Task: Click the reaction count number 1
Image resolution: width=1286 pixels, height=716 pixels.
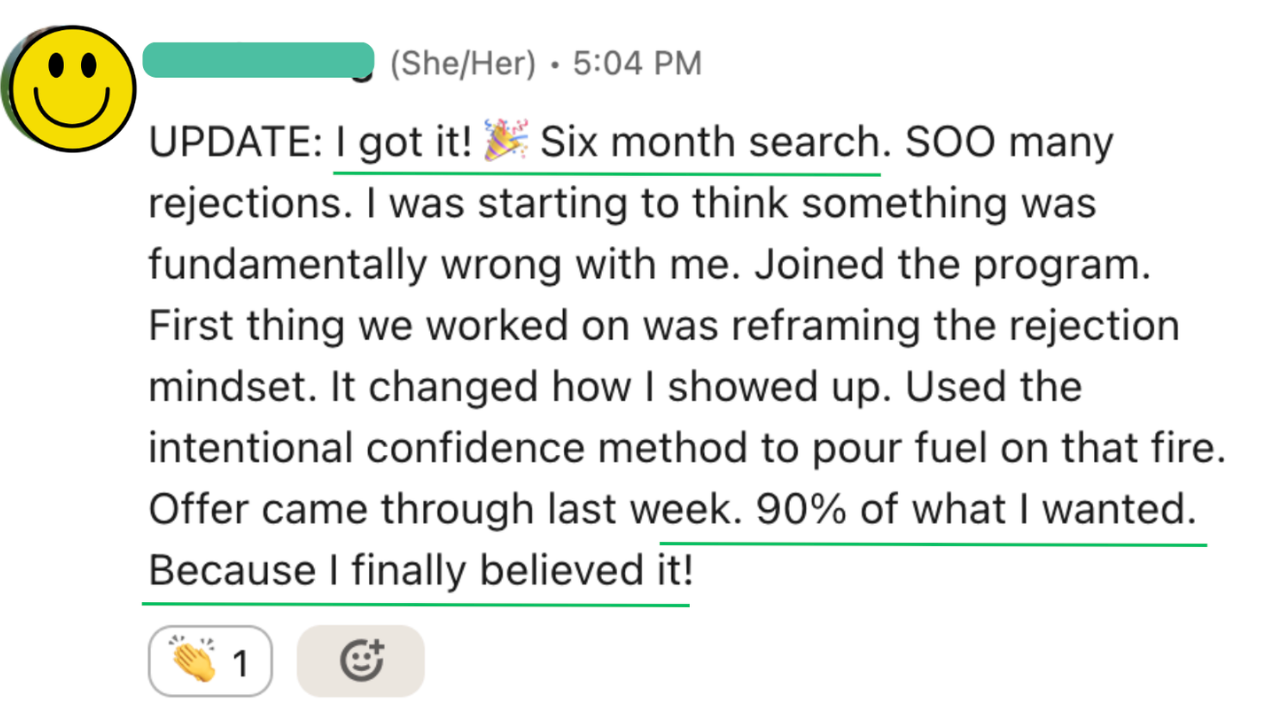Action: click(x=240, y=663)
